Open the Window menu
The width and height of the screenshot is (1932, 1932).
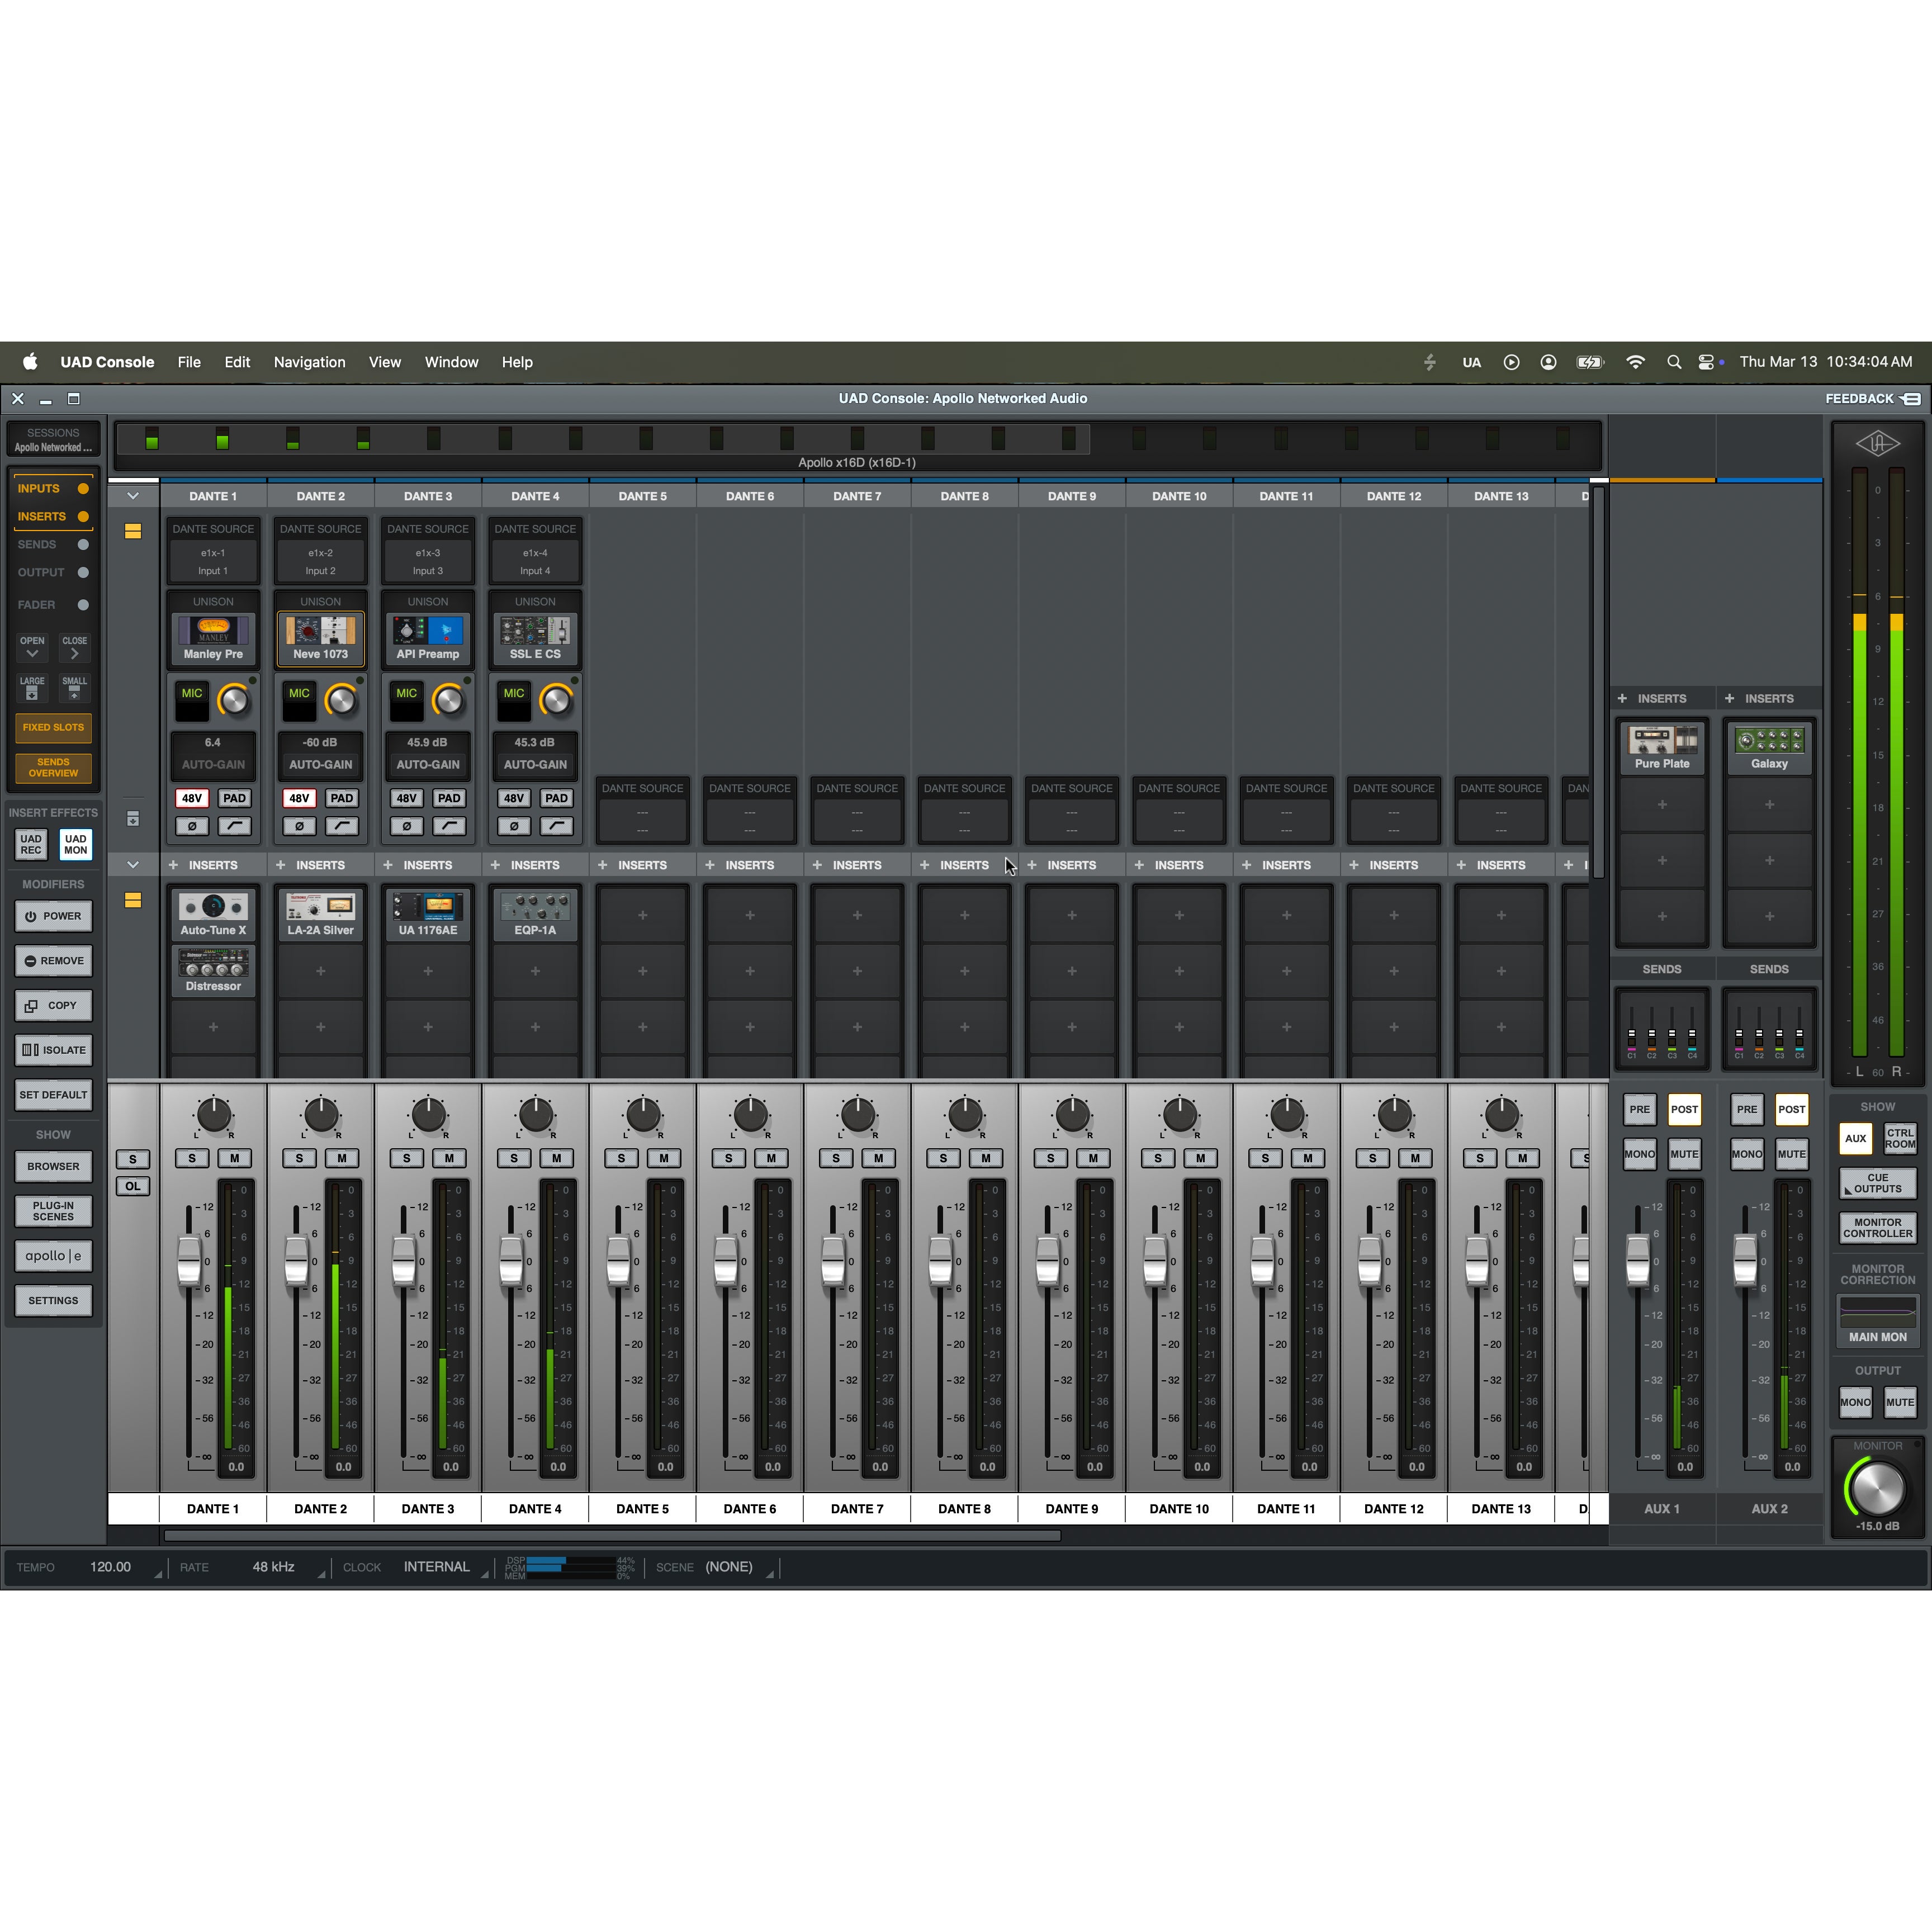point(451,362)
